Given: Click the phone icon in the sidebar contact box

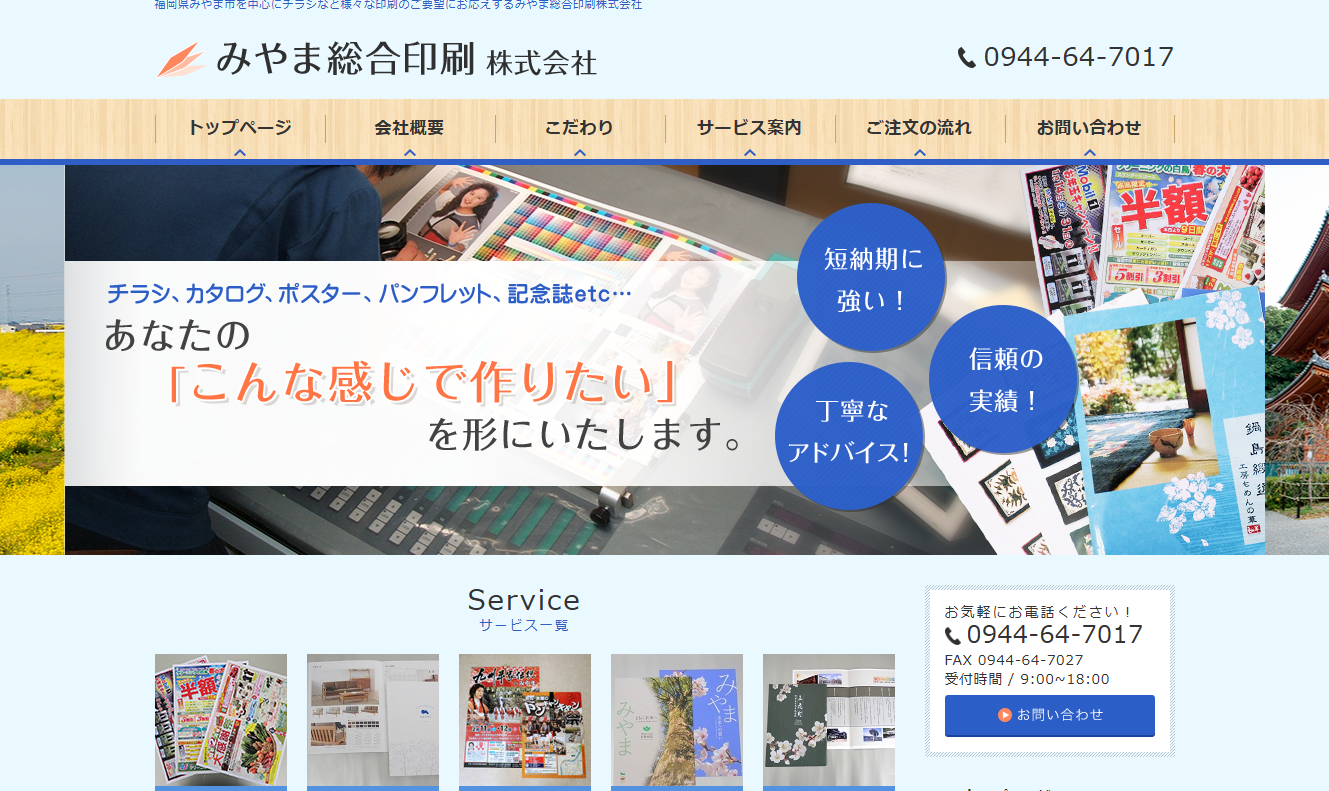Looking at the screenshot, I should [x=953, y=635].
